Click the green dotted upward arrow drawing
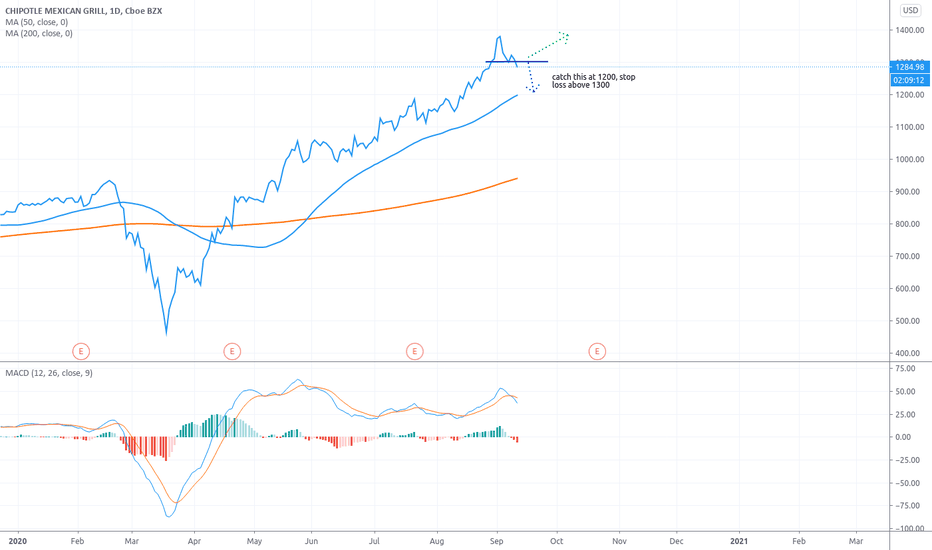This screenshot has width=932, height=550. point(549,45)
